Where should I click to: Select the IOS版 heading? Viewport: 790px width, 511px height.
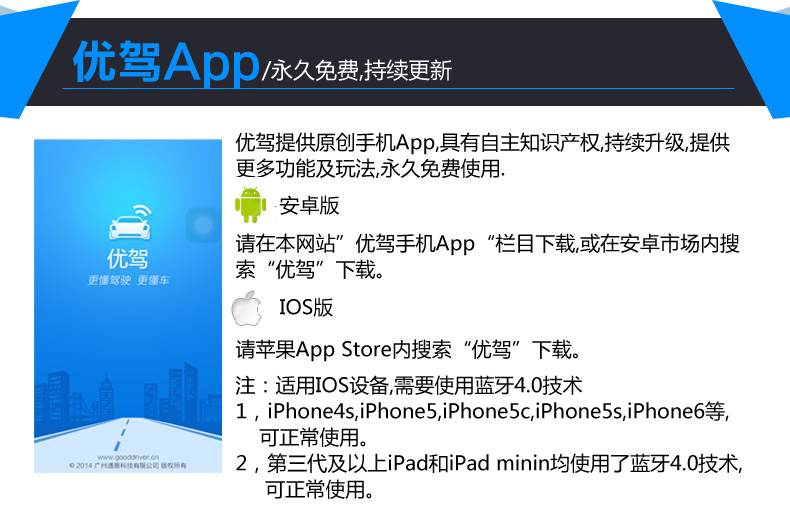pyautogui.click(x=306, y=307)
